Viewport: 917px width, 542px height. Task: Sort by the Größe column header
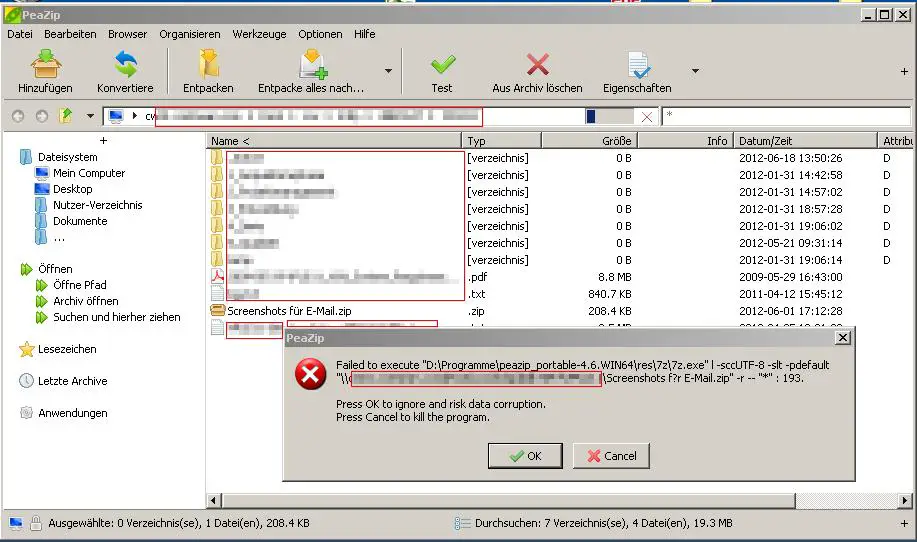pyautogui.click(x=590, y=141)
